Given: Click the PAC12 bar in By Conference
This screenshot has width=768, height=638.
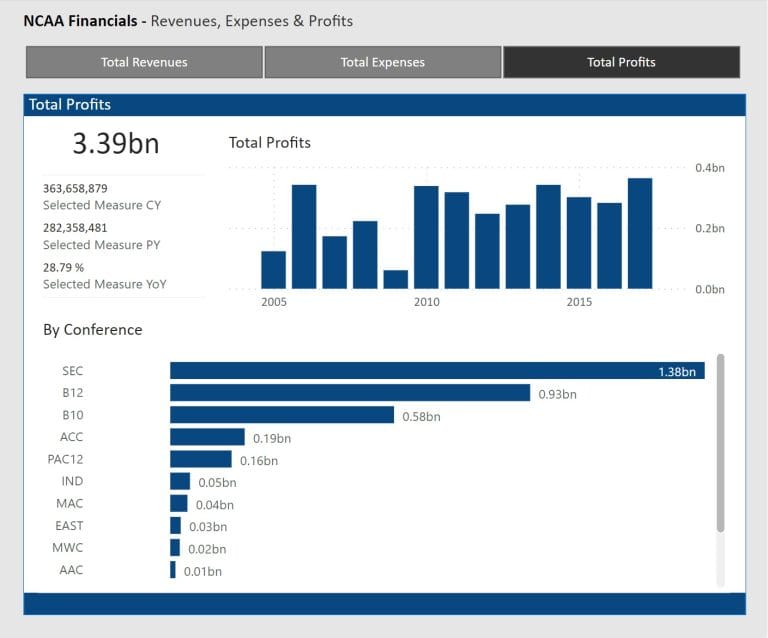Looking at the screenshot, I should [x=201, y=460].
